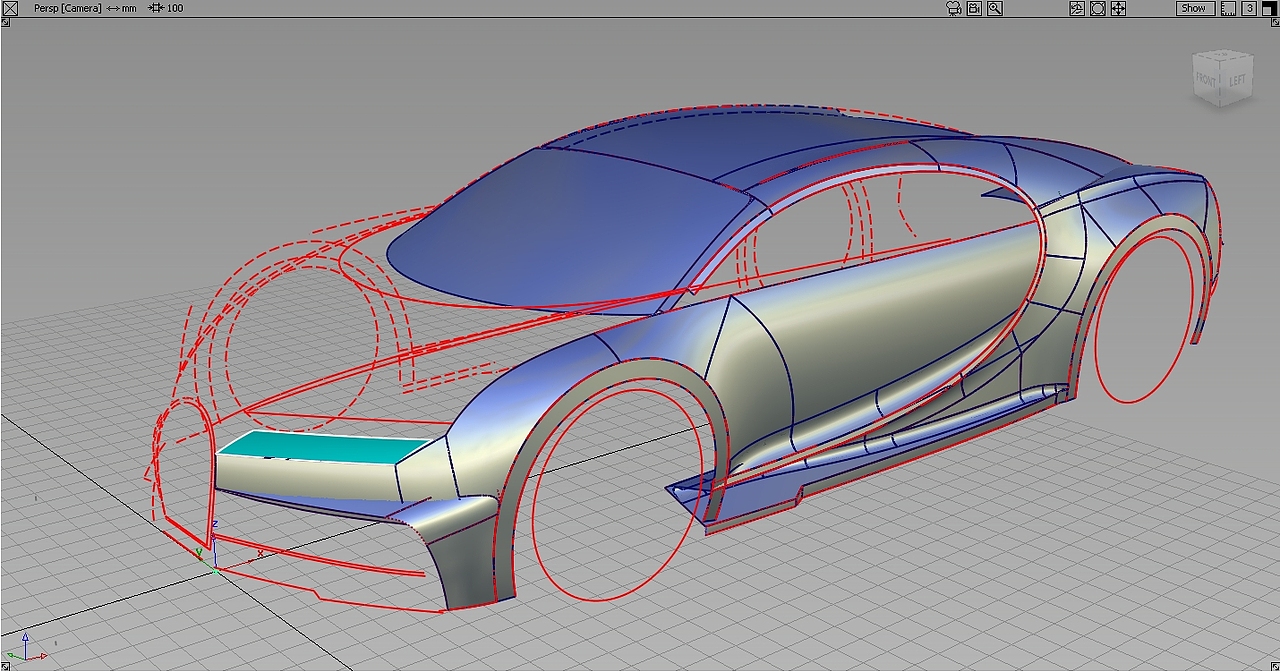This screenshot has width=1280, height=672.
Task: Open the Show menu button
Action: coord(1195,8)
